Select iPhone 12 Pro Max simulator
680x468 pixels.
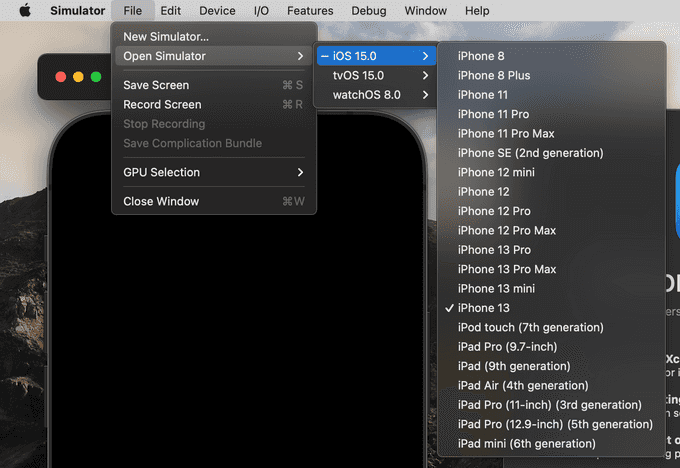pos(552,230)
